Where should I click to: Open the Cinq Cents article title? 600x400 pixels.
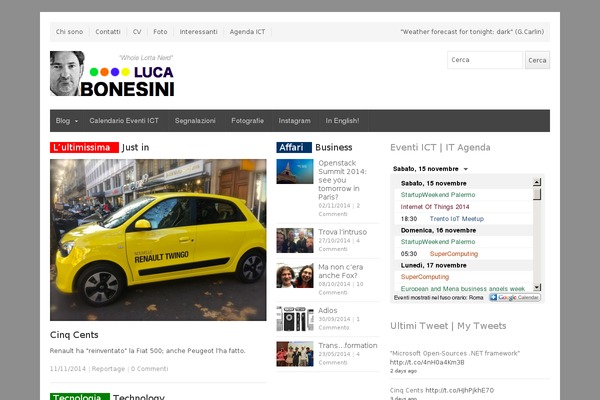click(74, 335)
